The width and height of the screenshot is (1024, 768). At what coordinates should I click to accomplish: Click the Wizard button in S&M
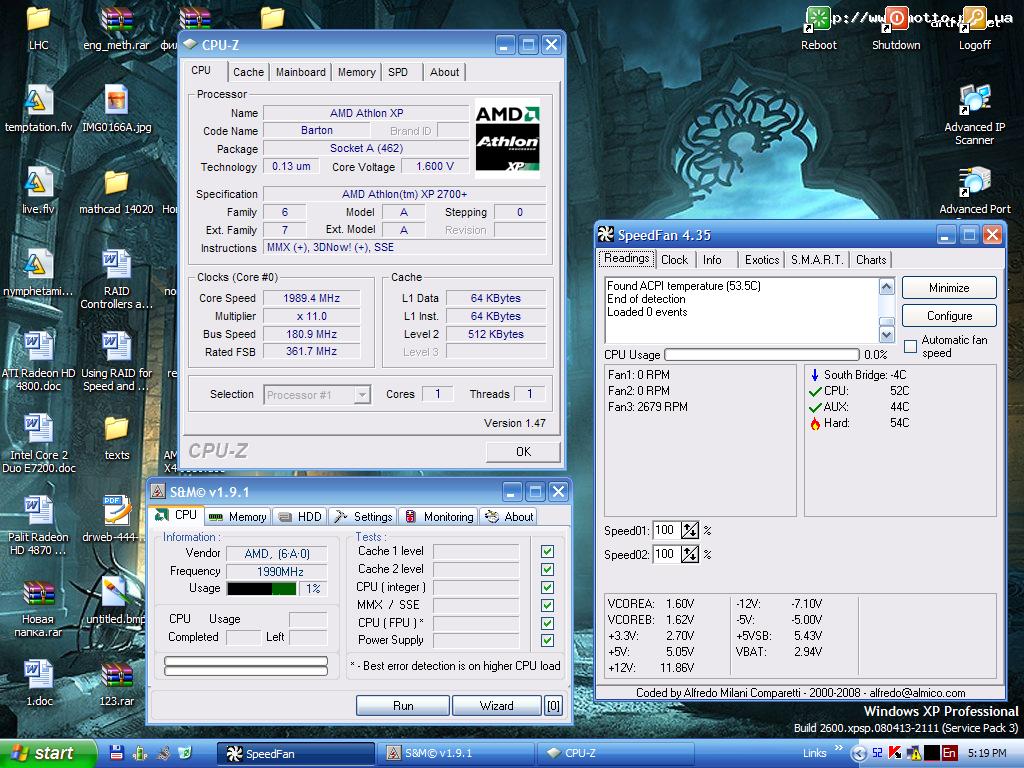point(496,705)
